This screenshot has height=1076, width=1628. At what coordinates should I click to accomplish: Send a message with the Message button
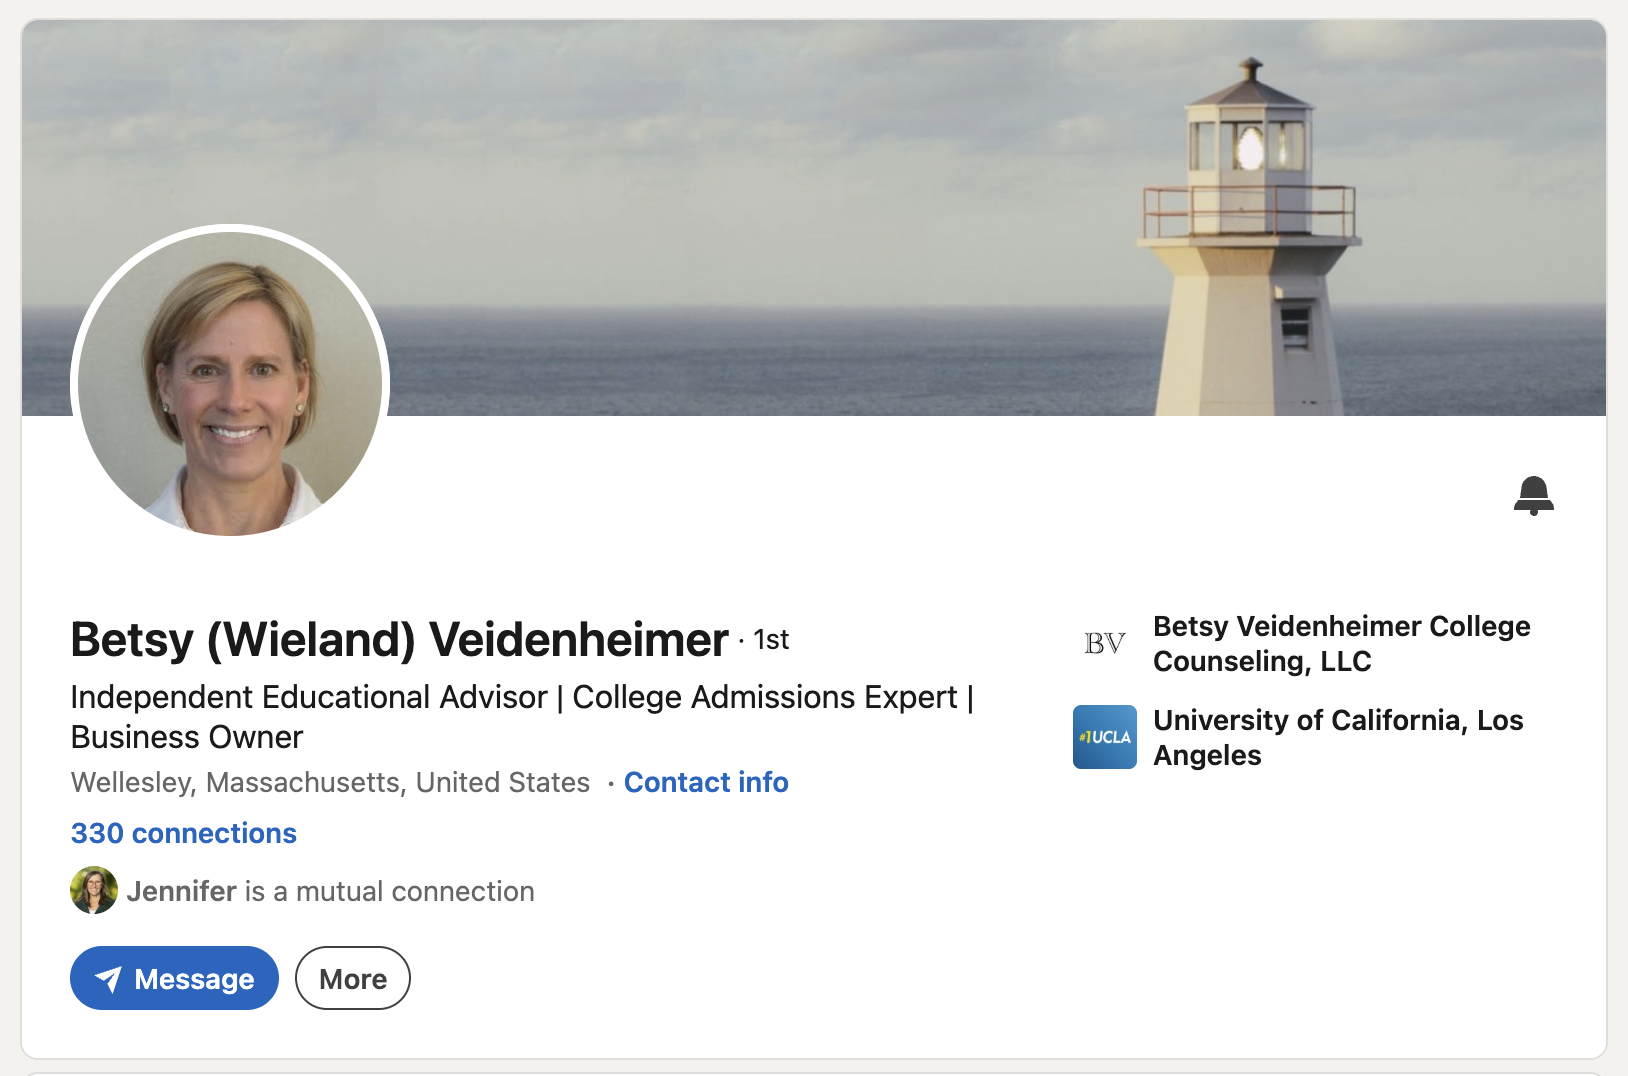(174, 978)
